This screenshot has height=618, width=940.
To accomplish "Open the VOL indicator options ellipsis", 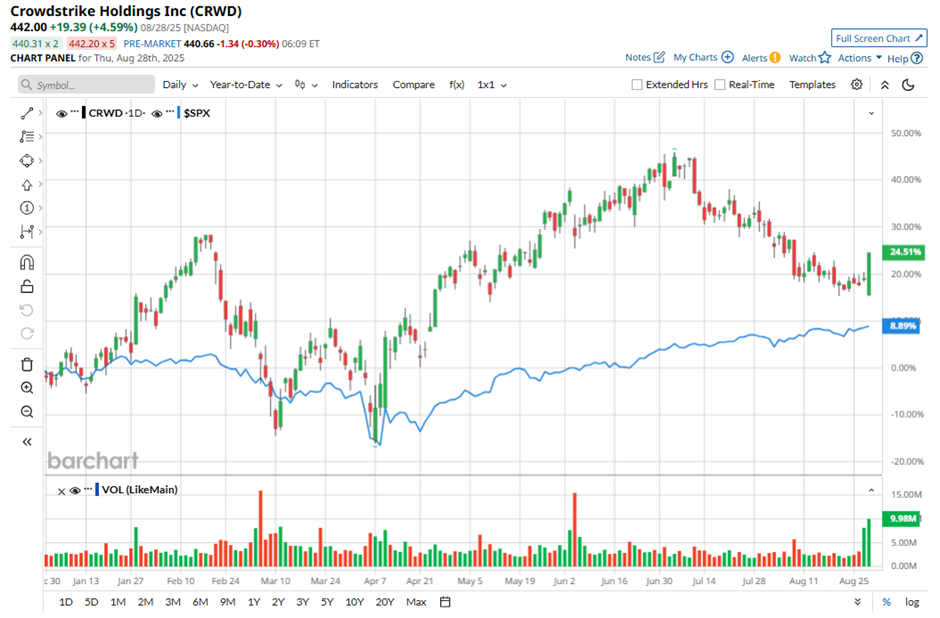I will pyautogui.click(x=88, y=489).
